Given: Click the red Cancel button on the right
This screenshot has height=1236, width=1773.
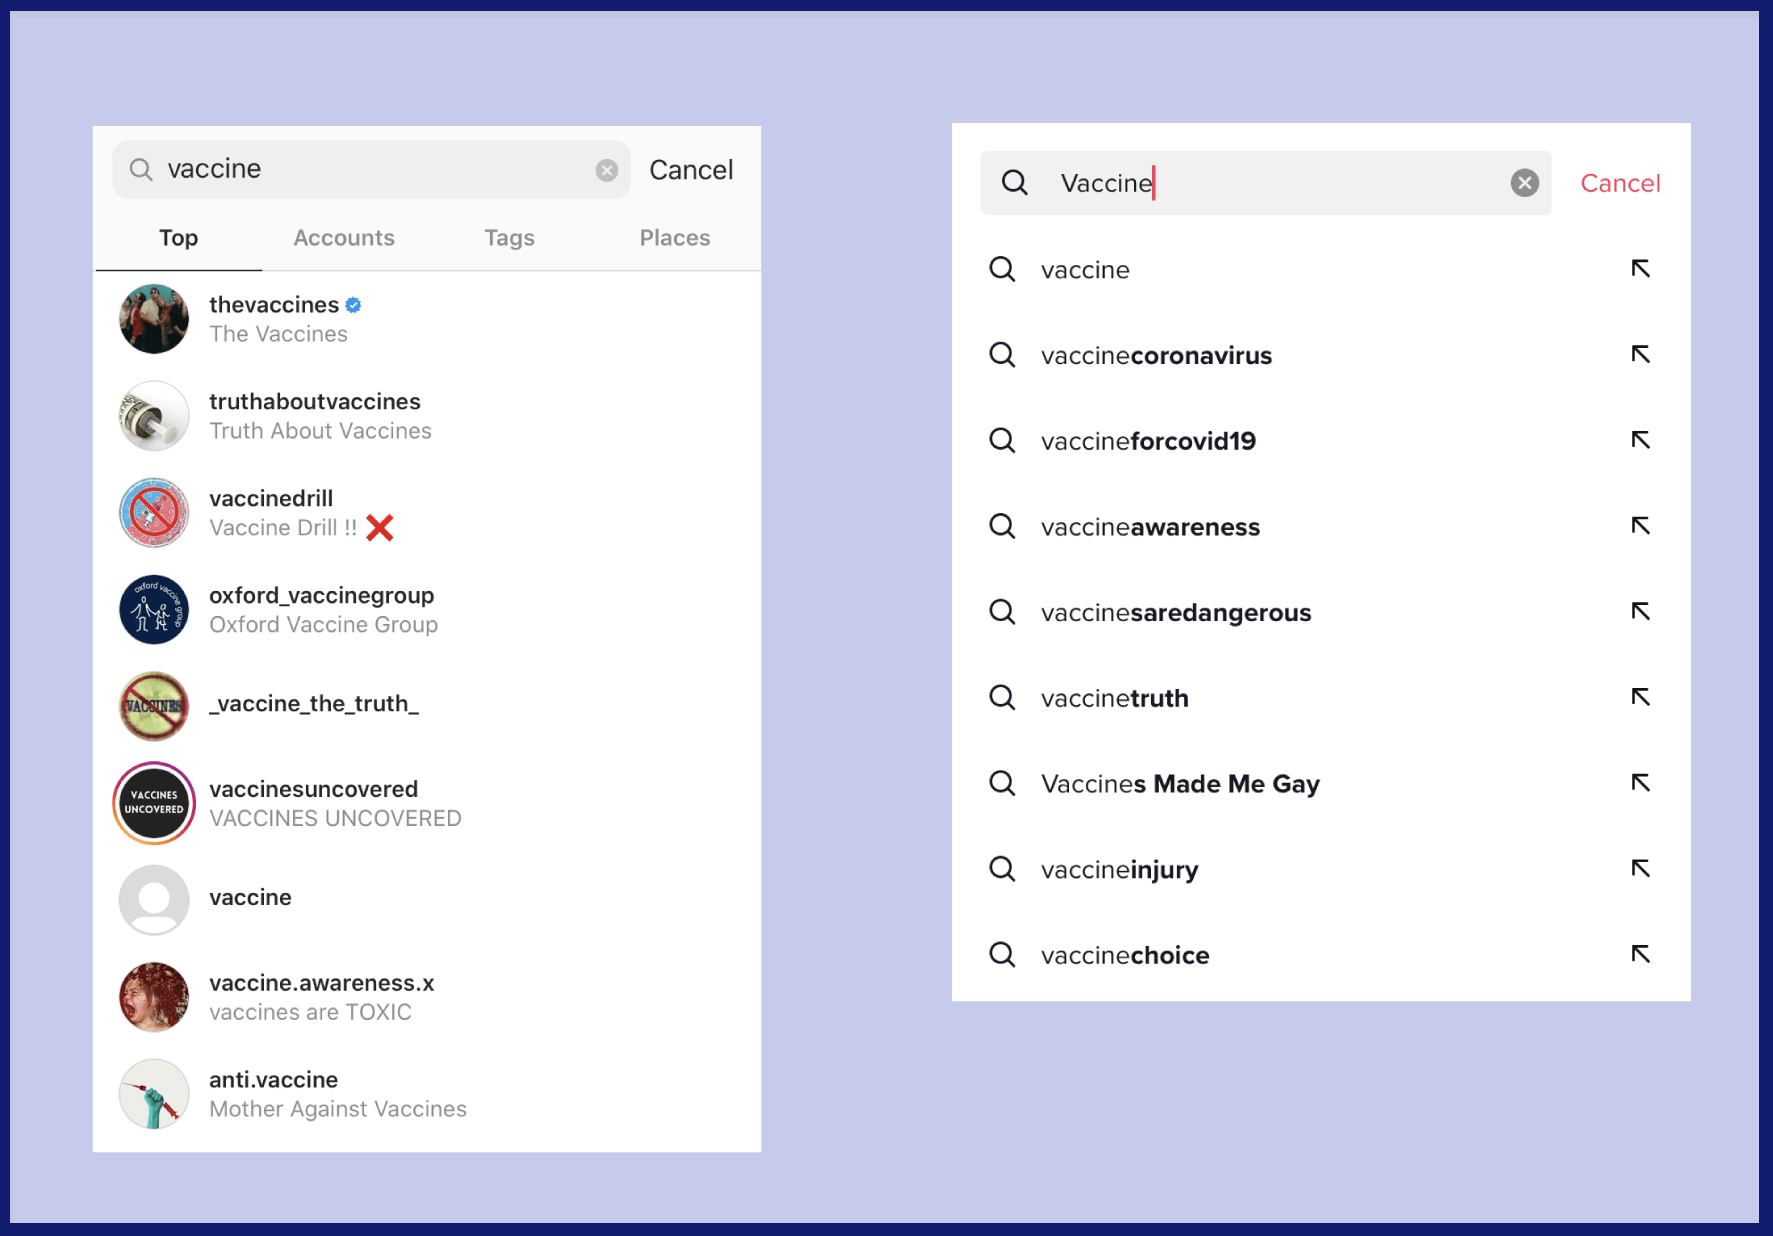Looking at the screenshot, I should click(x=1619, y=183).
